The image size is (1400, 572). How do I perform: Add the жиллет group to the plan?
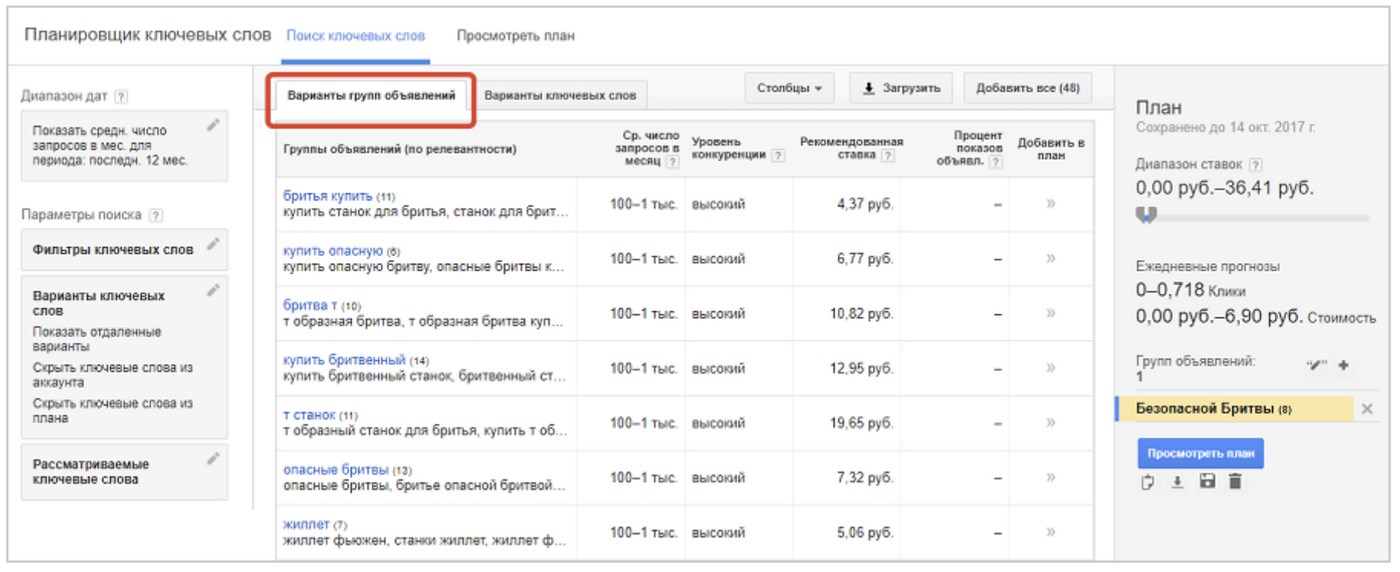[x=1050, y=533]
